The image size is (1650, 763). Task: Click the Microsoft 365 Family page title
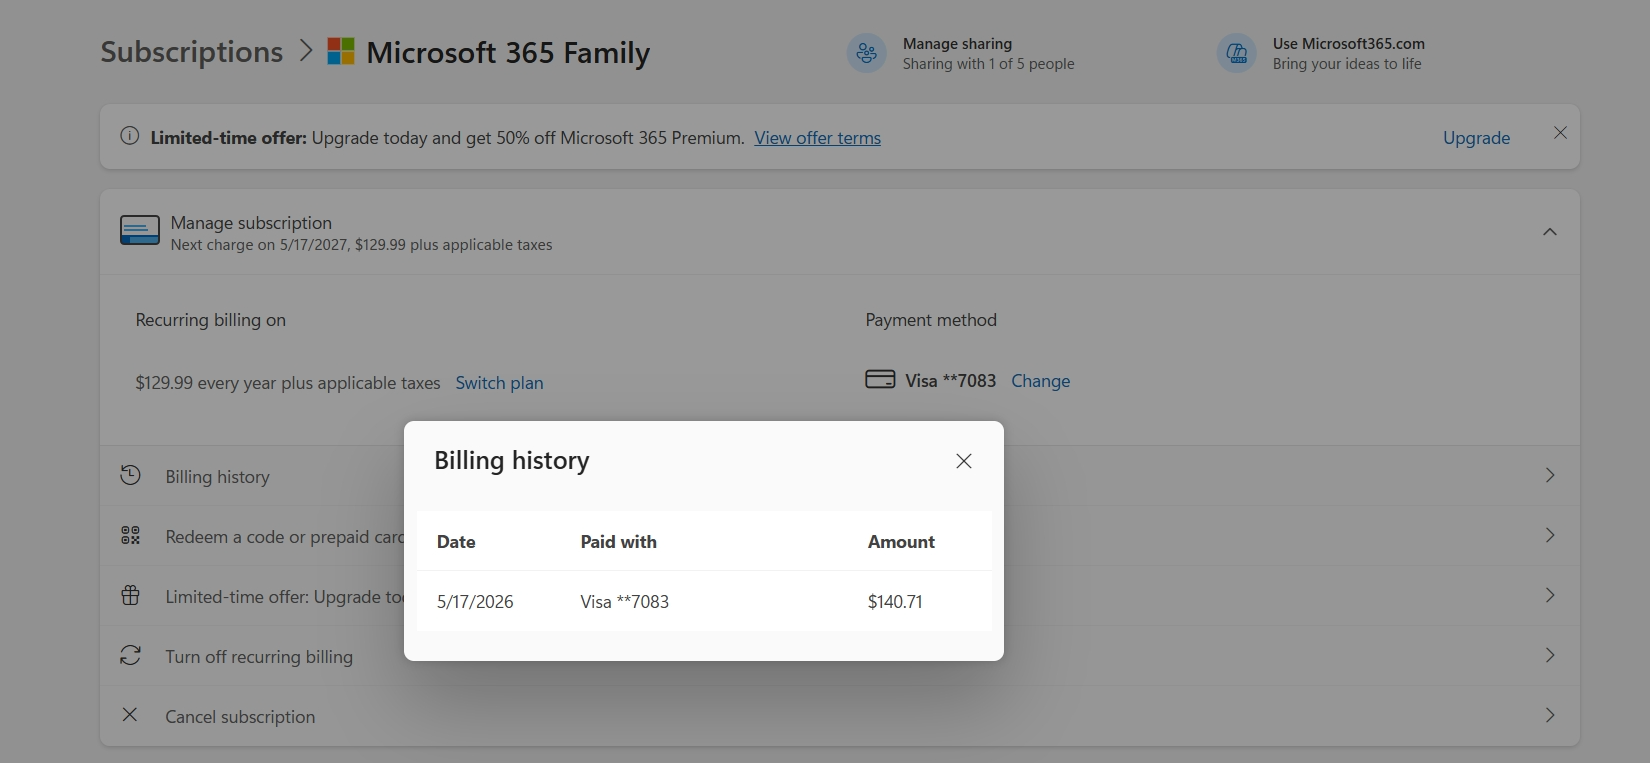(x=508, y=52)
